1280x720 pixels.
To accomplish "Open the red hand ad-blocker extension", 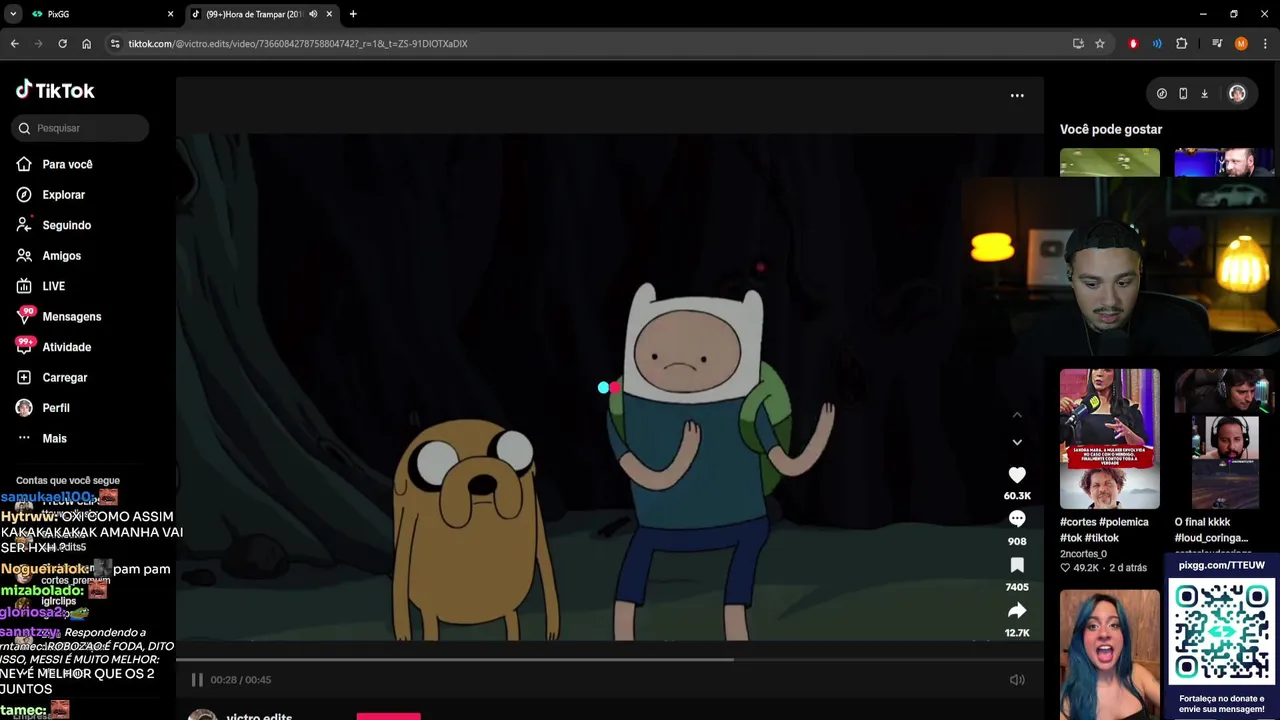I will (x=1133, y=44).
